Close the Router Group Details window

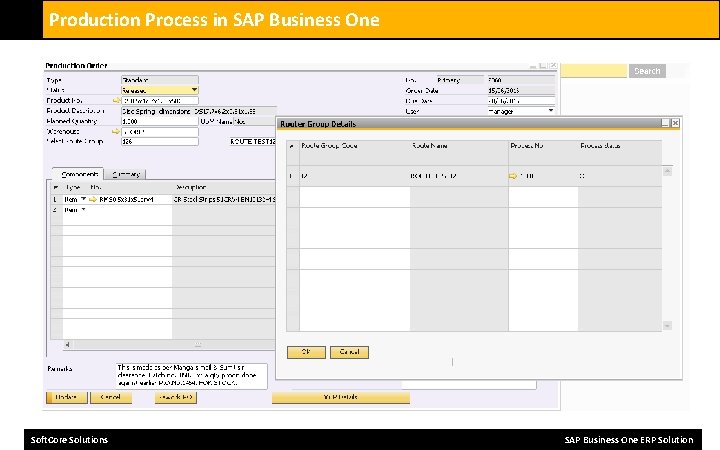click(675, 123)
